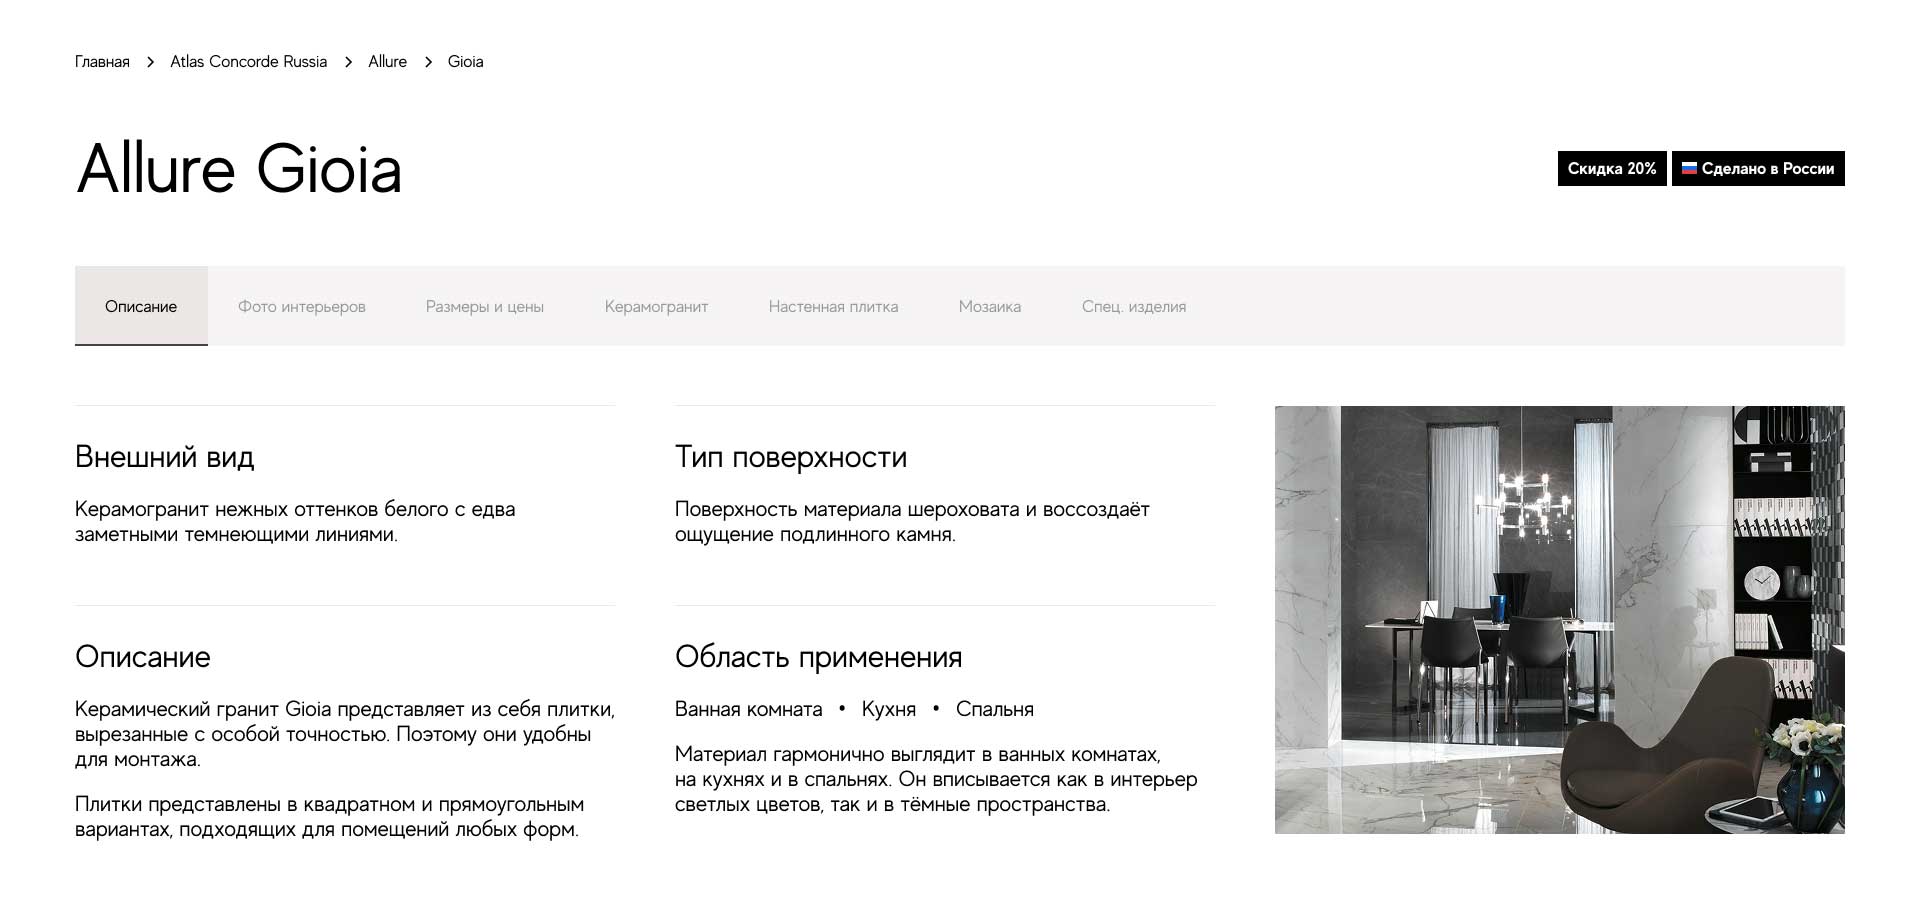Click Ванная комната application label
1920x918 pixels.
748,709
